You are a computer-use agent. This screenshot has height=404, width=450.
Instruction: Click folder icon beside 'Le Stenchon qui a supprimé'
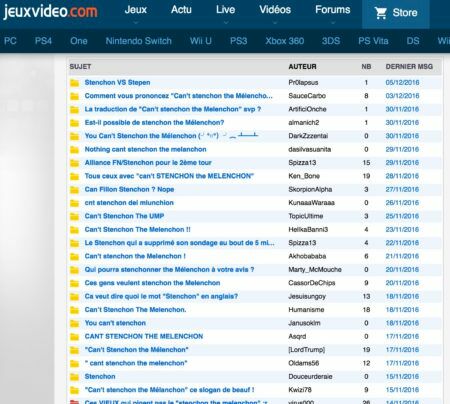pos(74,243)
